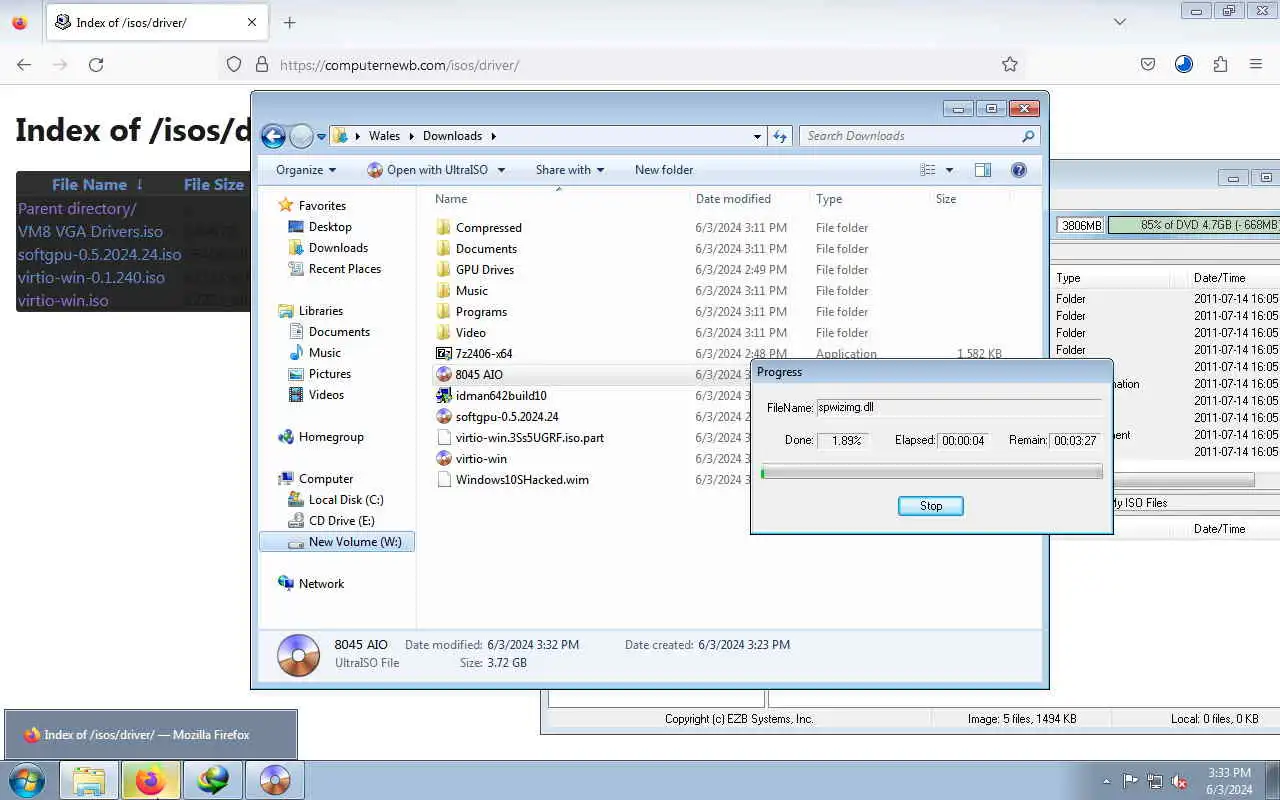Open the Compressed folder
The width and height of the screenshot is (1280, 800).
(x=479, y=228)
